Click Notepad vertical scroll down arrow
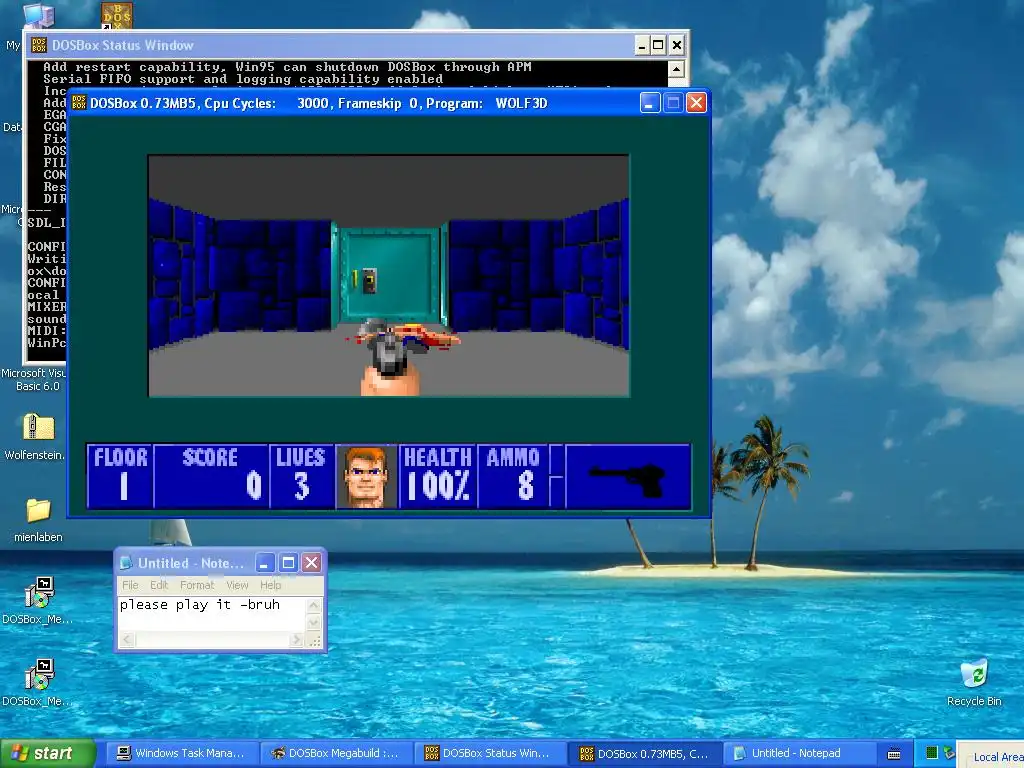This screenshot has width=1024, height=768. click(313, 624)
